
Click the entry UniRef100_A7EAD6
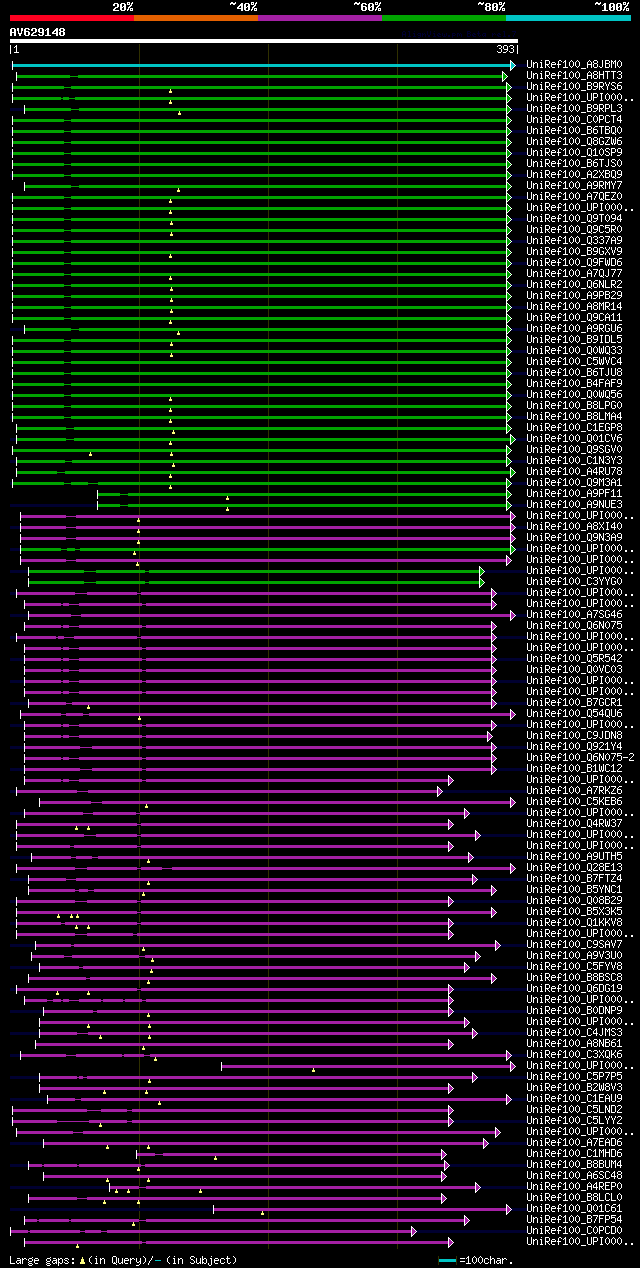coord(575,1143)
